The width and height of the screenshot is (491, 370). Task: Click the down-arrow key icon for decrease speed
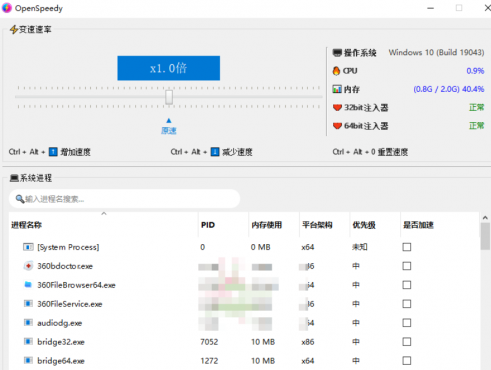pyautogui.click(x=215, y=152)
